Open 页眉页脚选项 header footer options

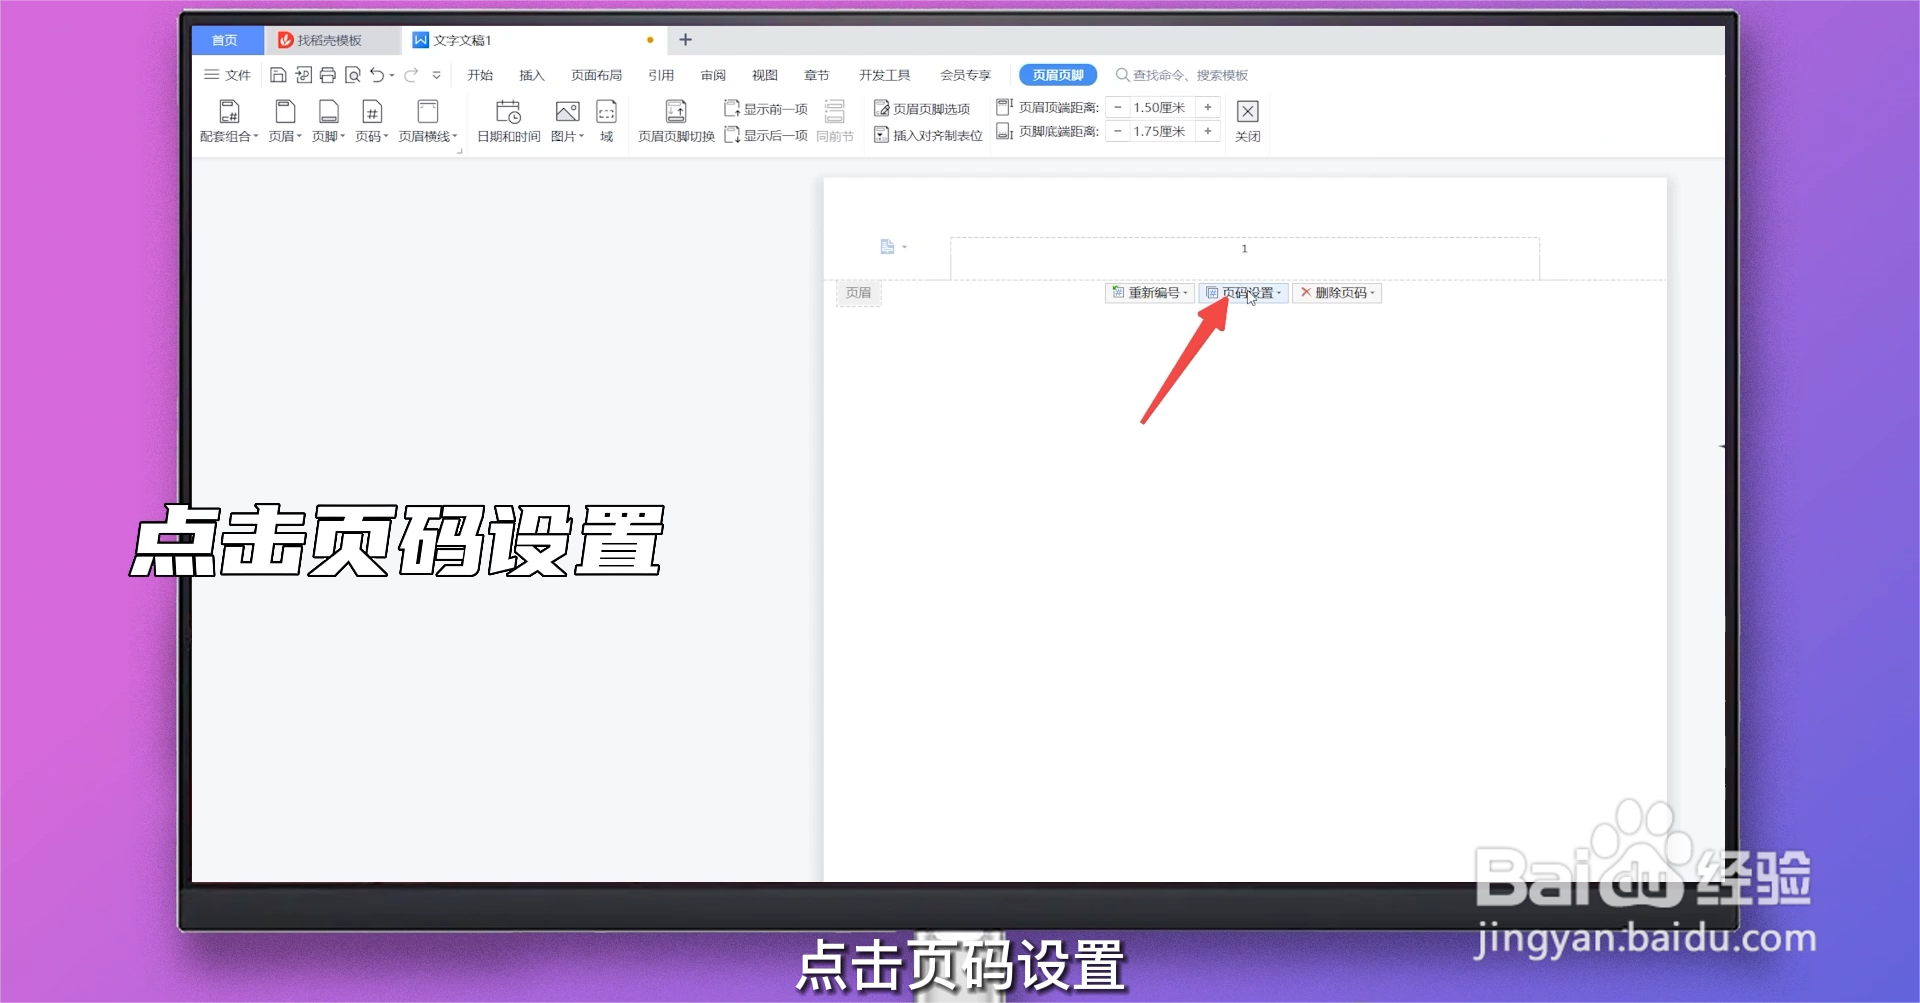(922, 109)
